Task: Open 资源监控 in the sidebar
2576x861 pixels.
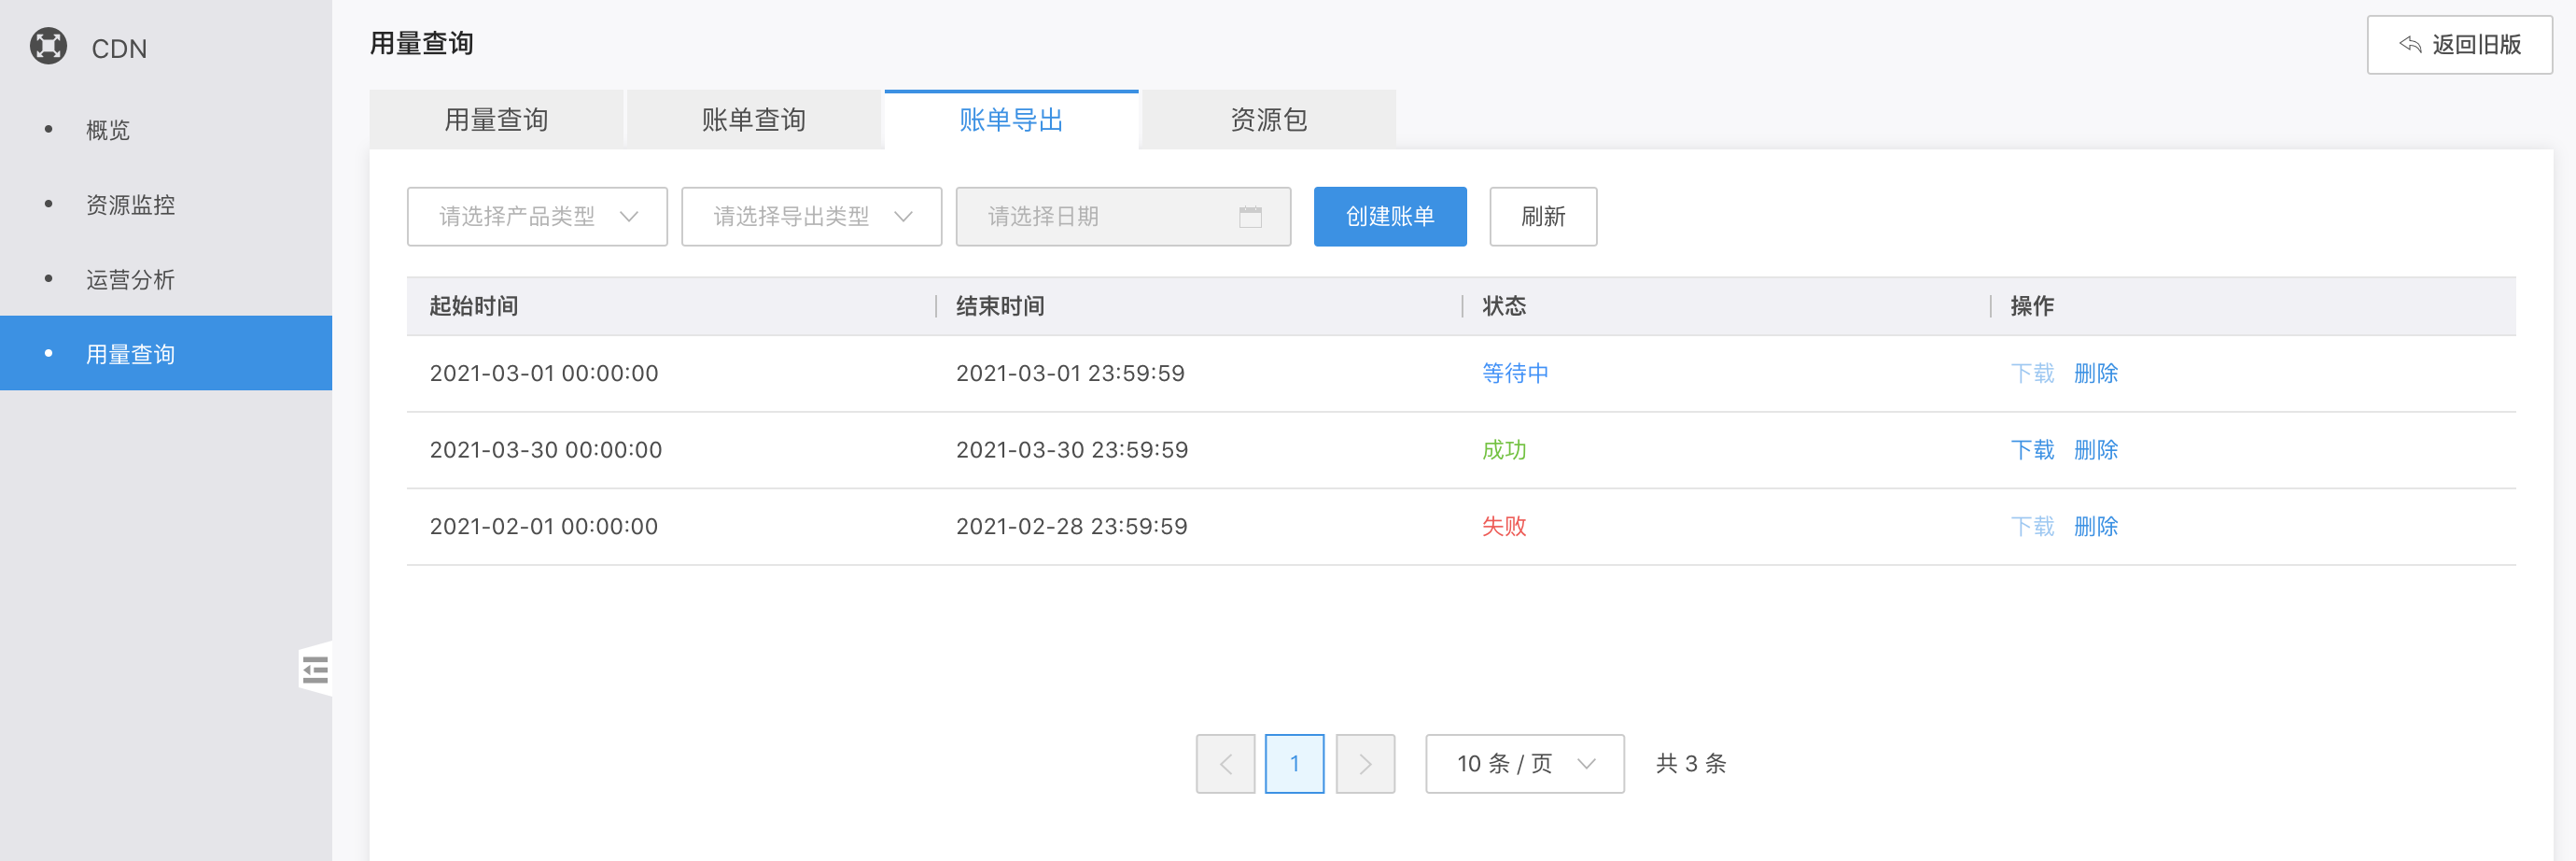Action: click(130, 205)
